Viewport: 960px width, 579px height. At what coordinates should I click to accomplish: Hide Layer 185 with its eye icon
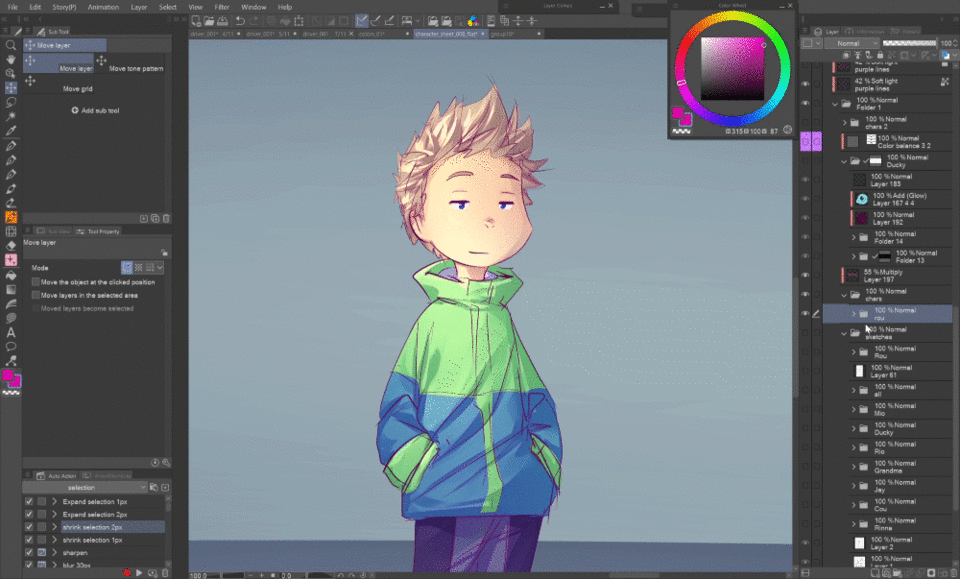[805, 180]
